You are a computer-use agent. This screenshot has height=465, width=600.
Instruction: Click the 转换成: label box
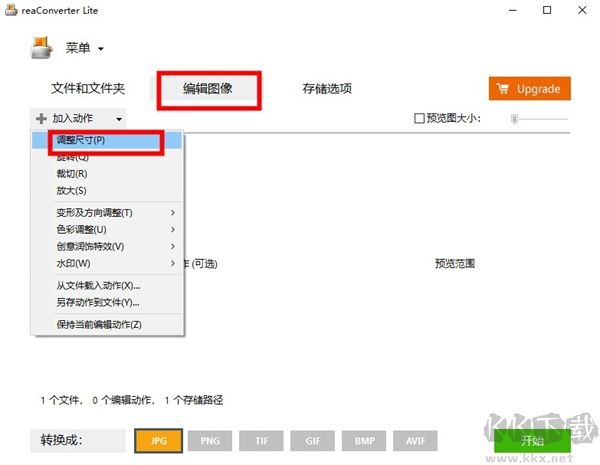pos(78,441)
